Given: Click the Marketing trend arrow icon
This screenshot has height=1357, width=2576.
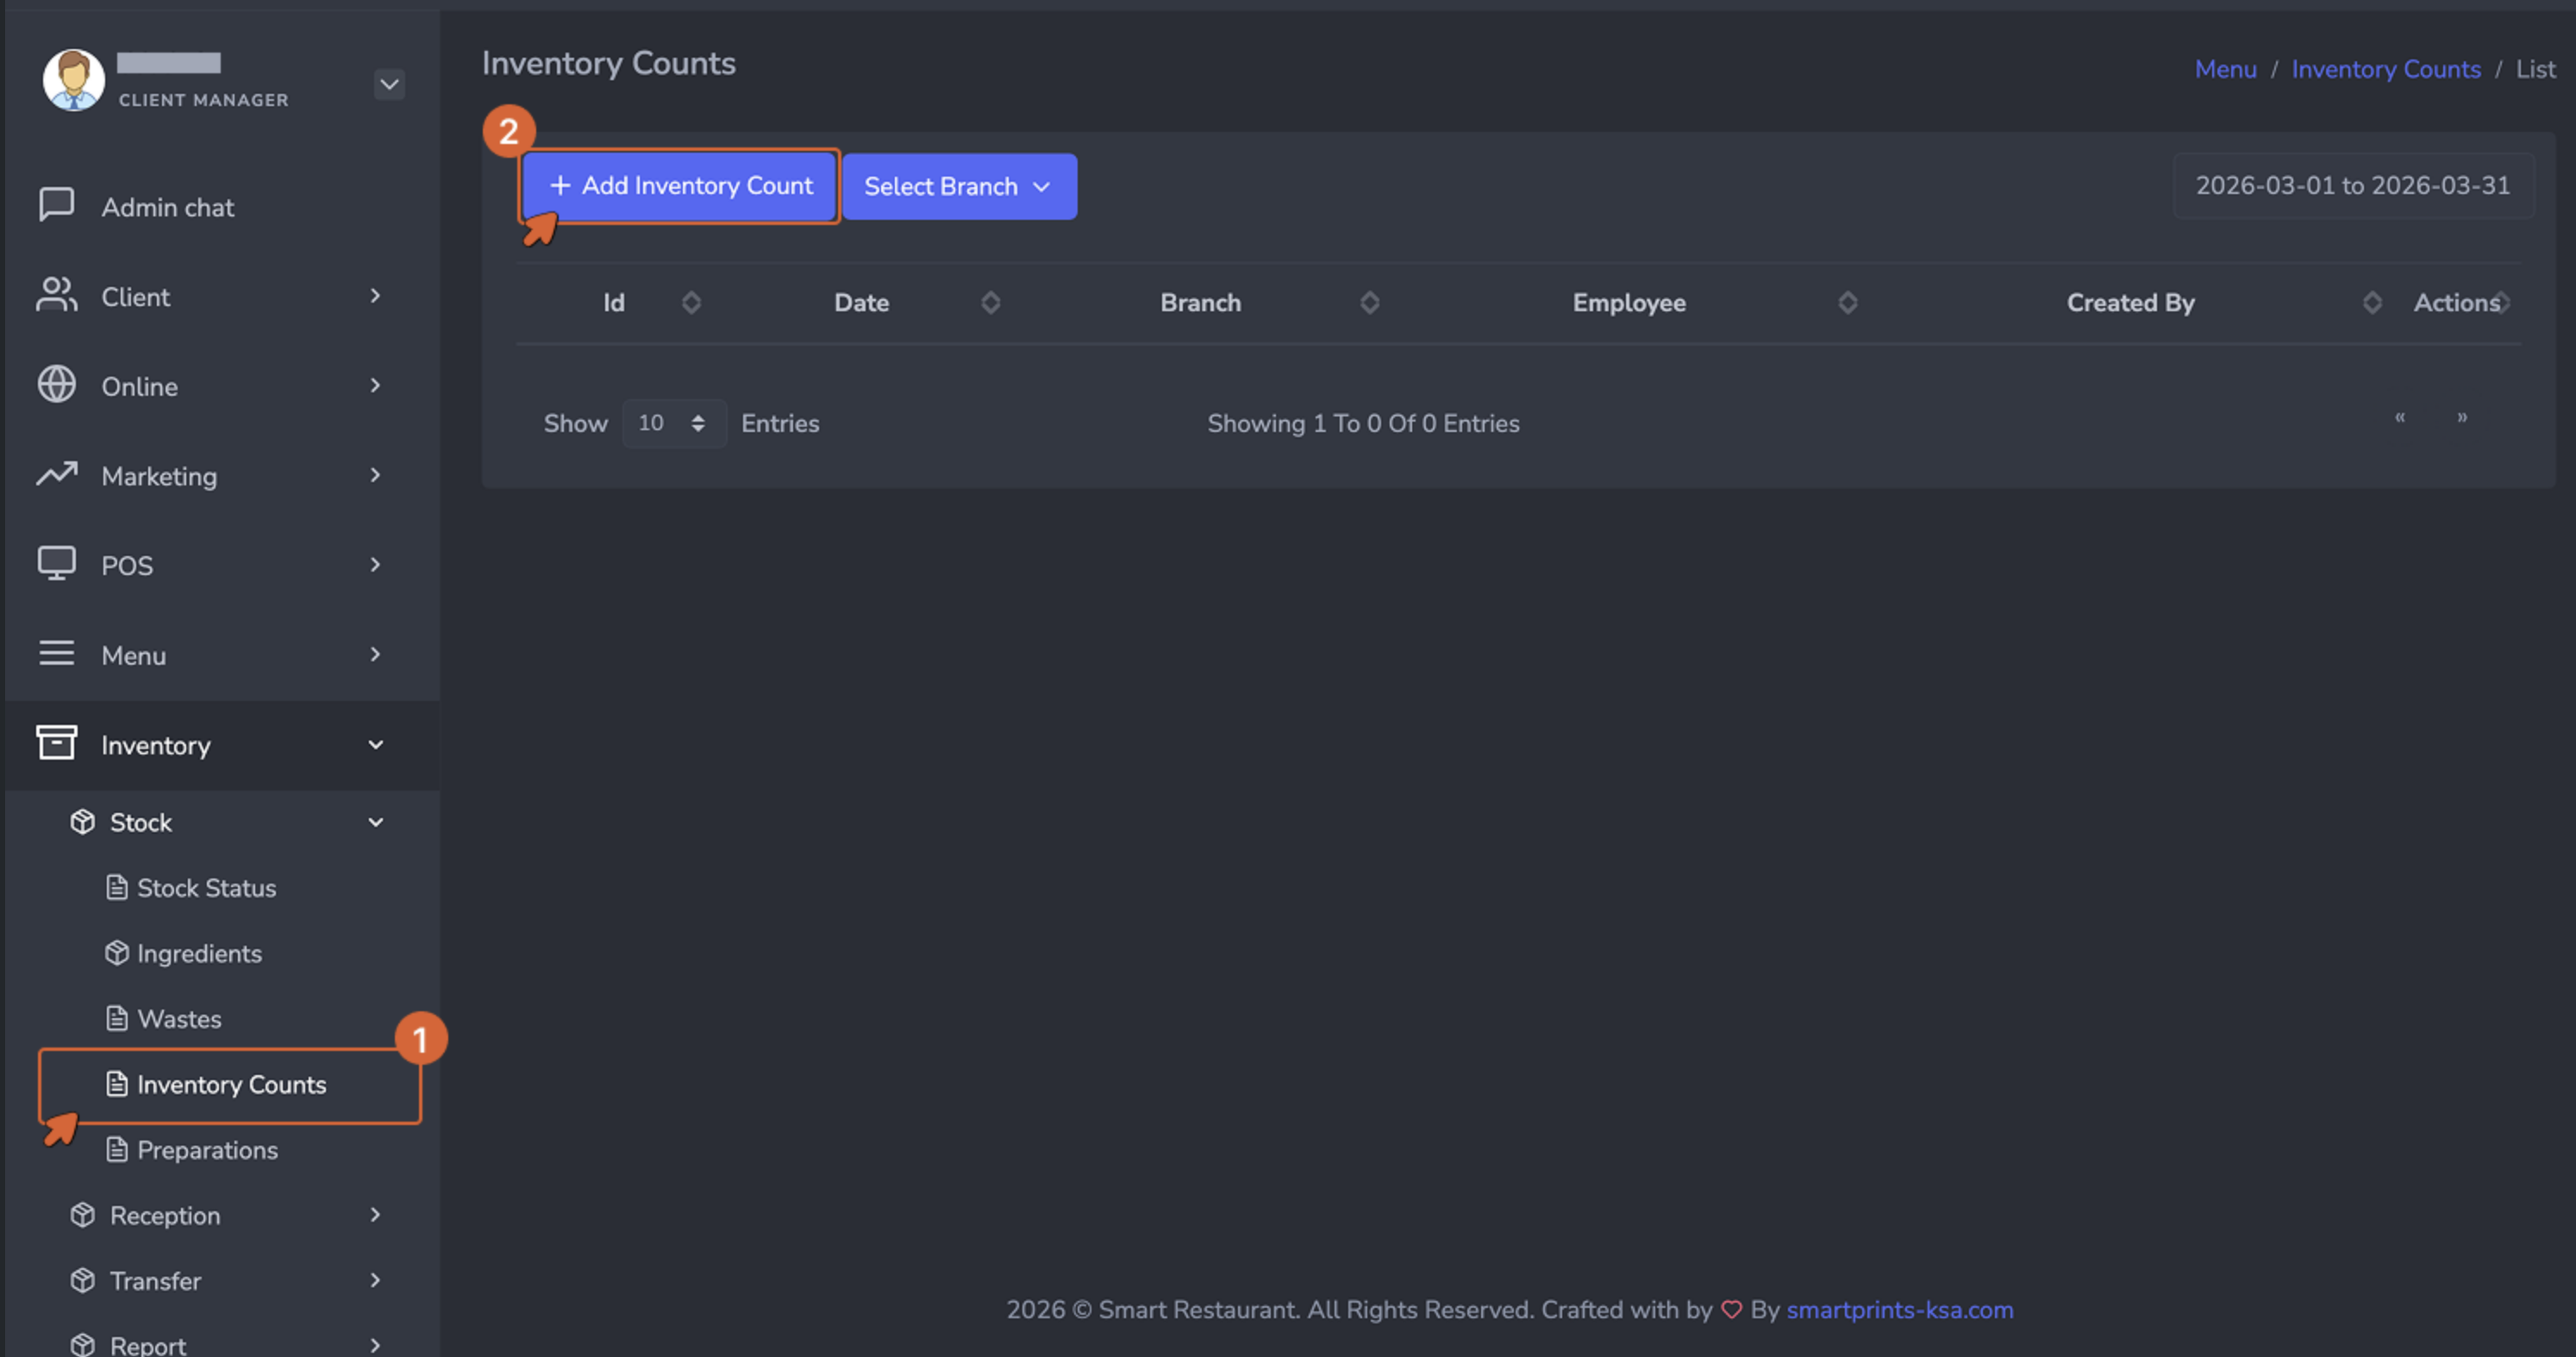Looking at the screenshot, I should coord(56,474).
